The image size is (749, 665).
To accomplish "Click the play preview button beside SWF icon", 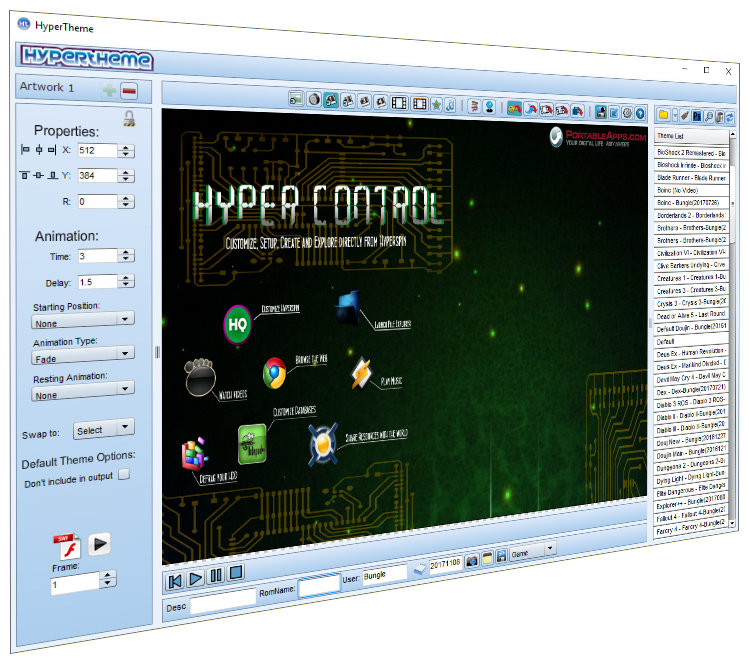I will point(99,544).
